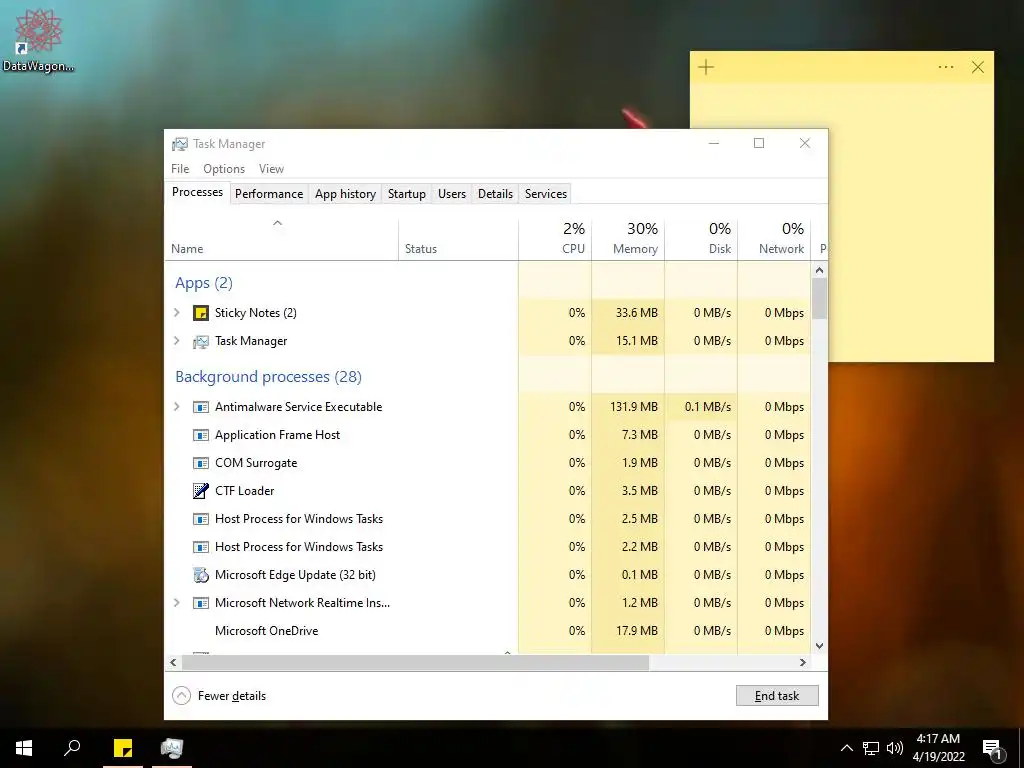The width and height of the screenshot is (1024, 768).
Task: Expand the Task Manager process group
Action: click(x=176, y=341)
